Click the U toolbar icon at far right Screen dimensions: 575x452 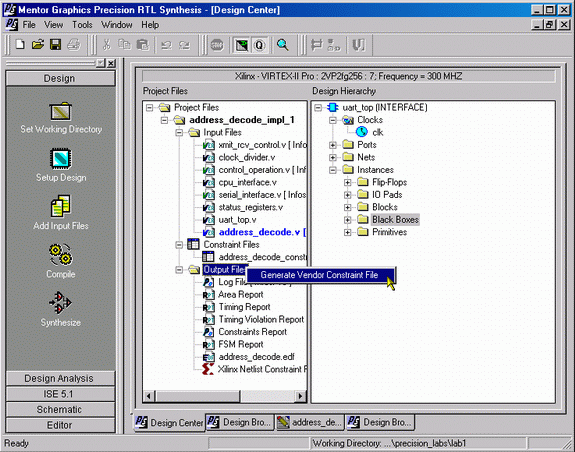click(x=359, y=45)
